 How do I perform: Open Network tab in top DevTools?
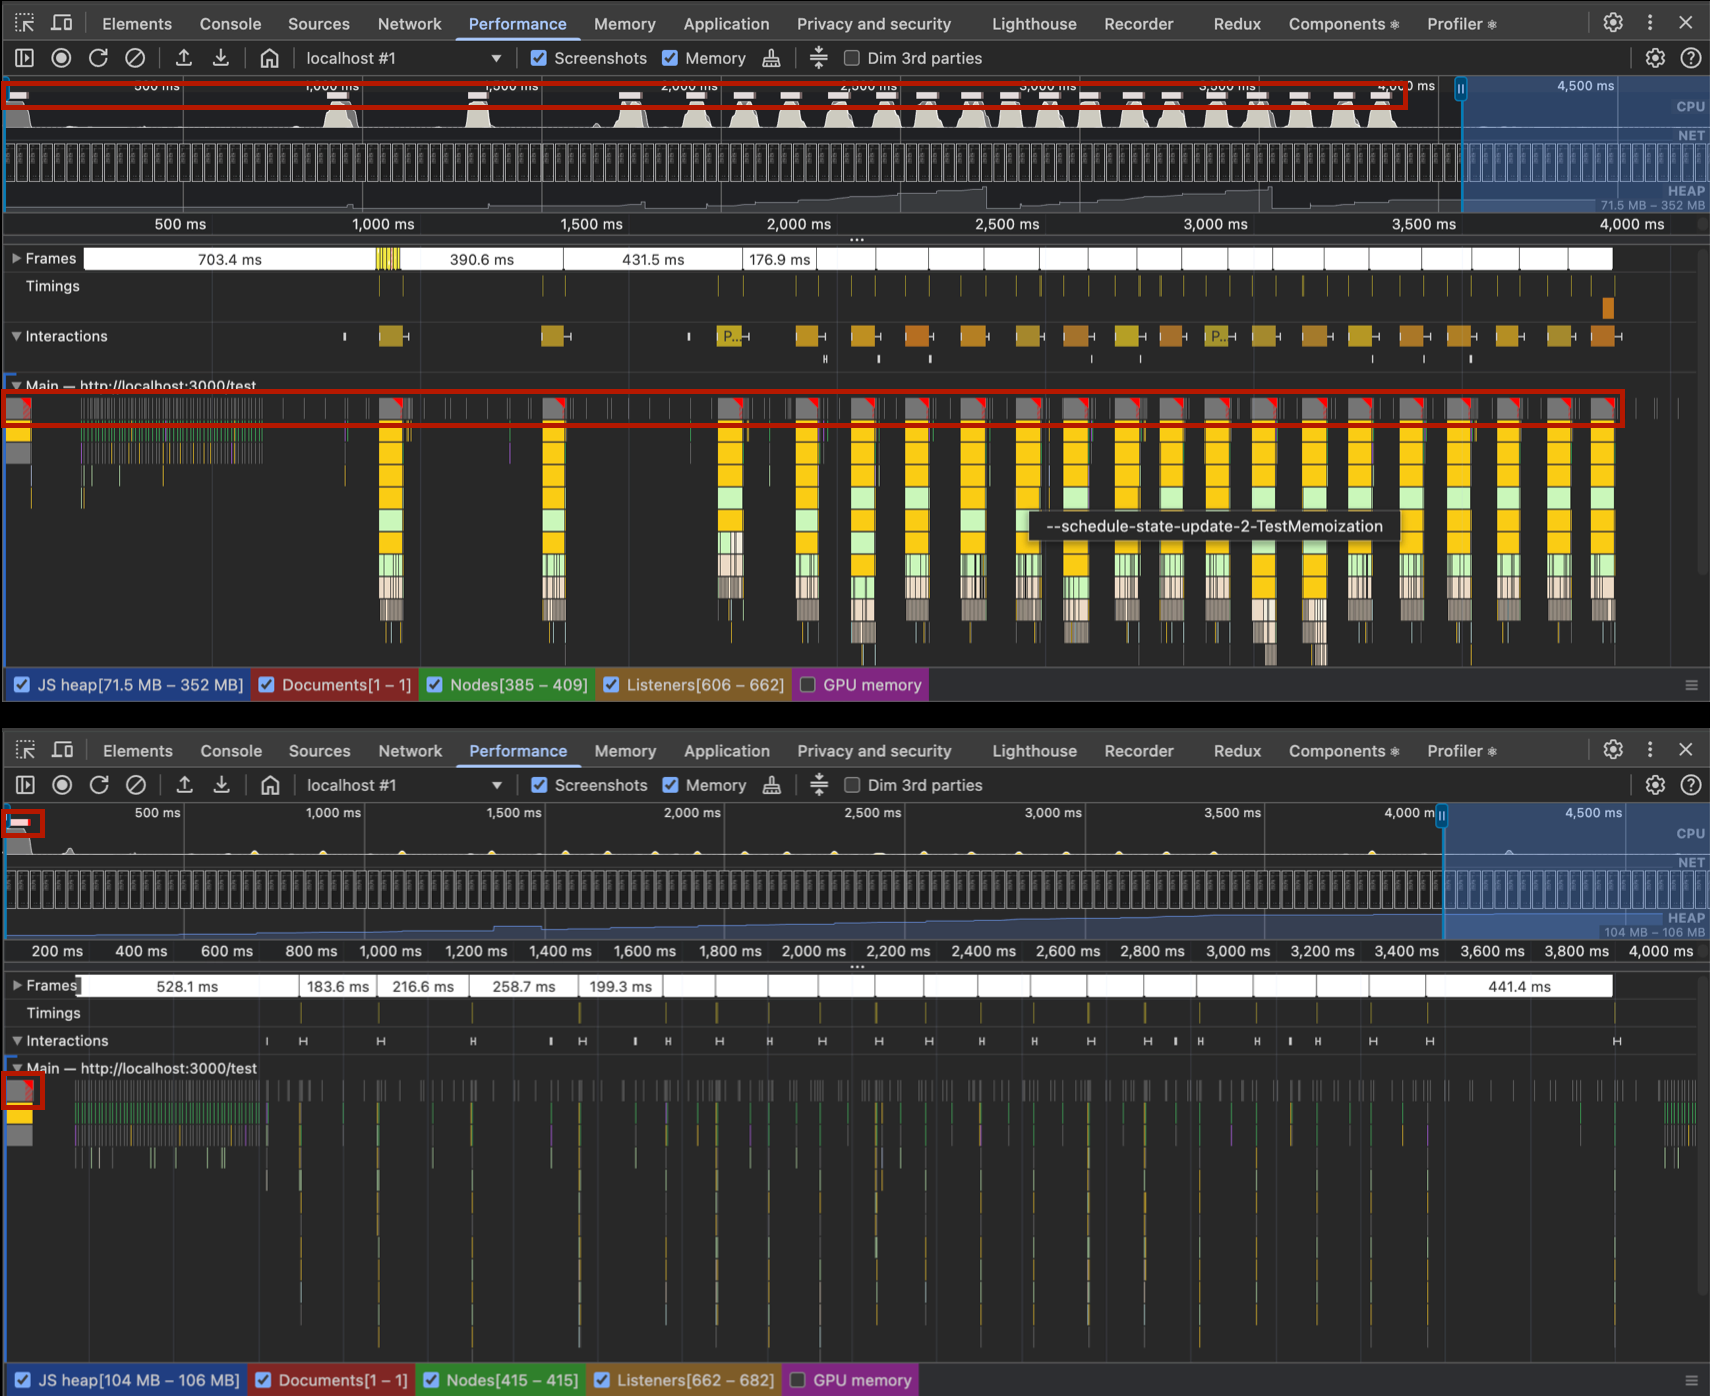point(409,23)
